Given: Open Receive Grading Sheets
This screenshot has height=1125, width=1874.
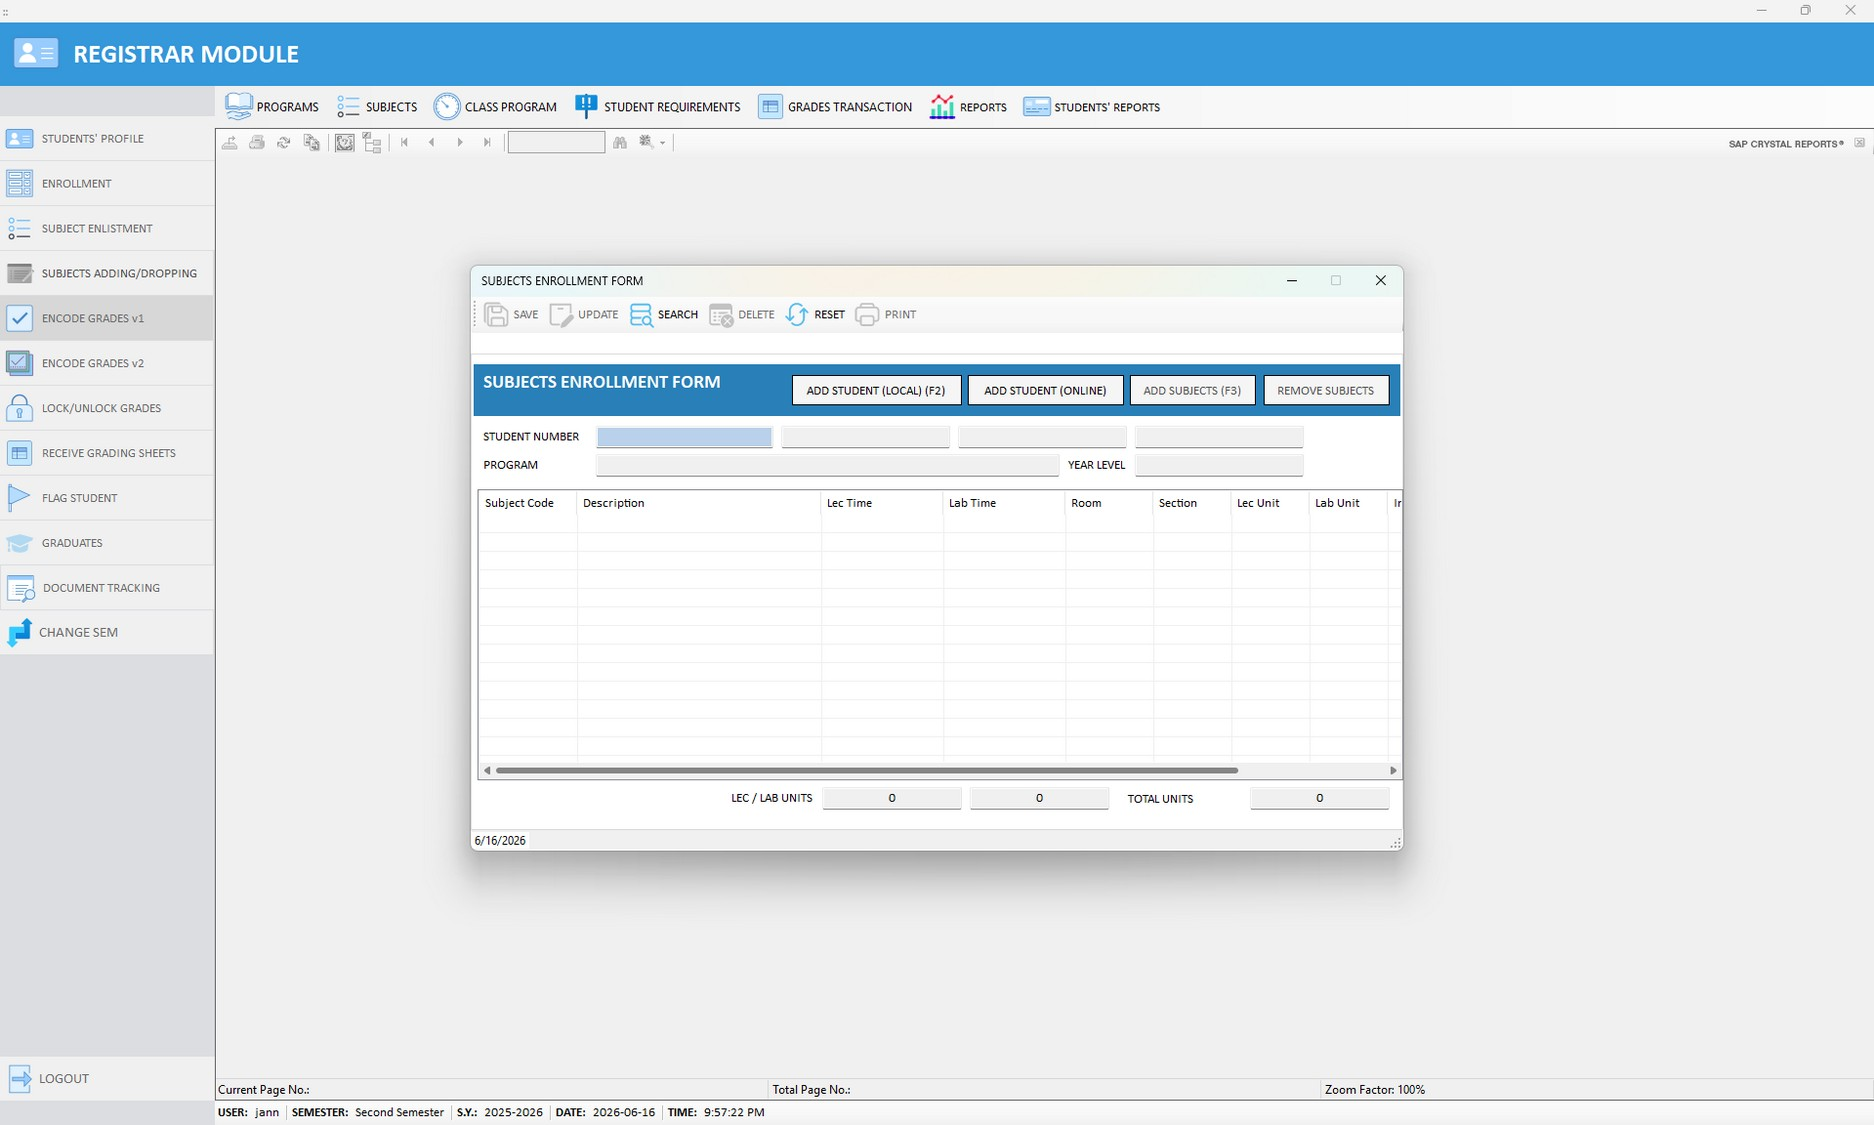Looking at the screenshot, I should [107, 453].
